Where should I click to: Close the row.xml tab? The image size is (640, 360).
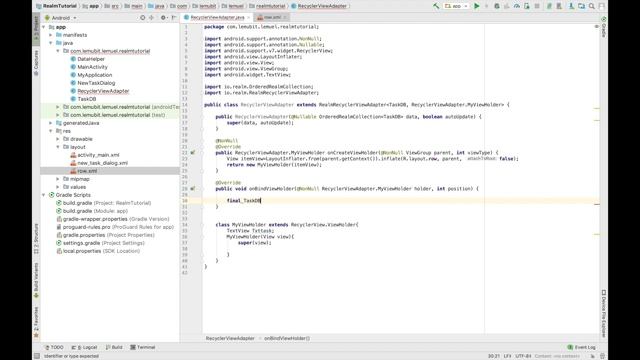coord(285,18)
